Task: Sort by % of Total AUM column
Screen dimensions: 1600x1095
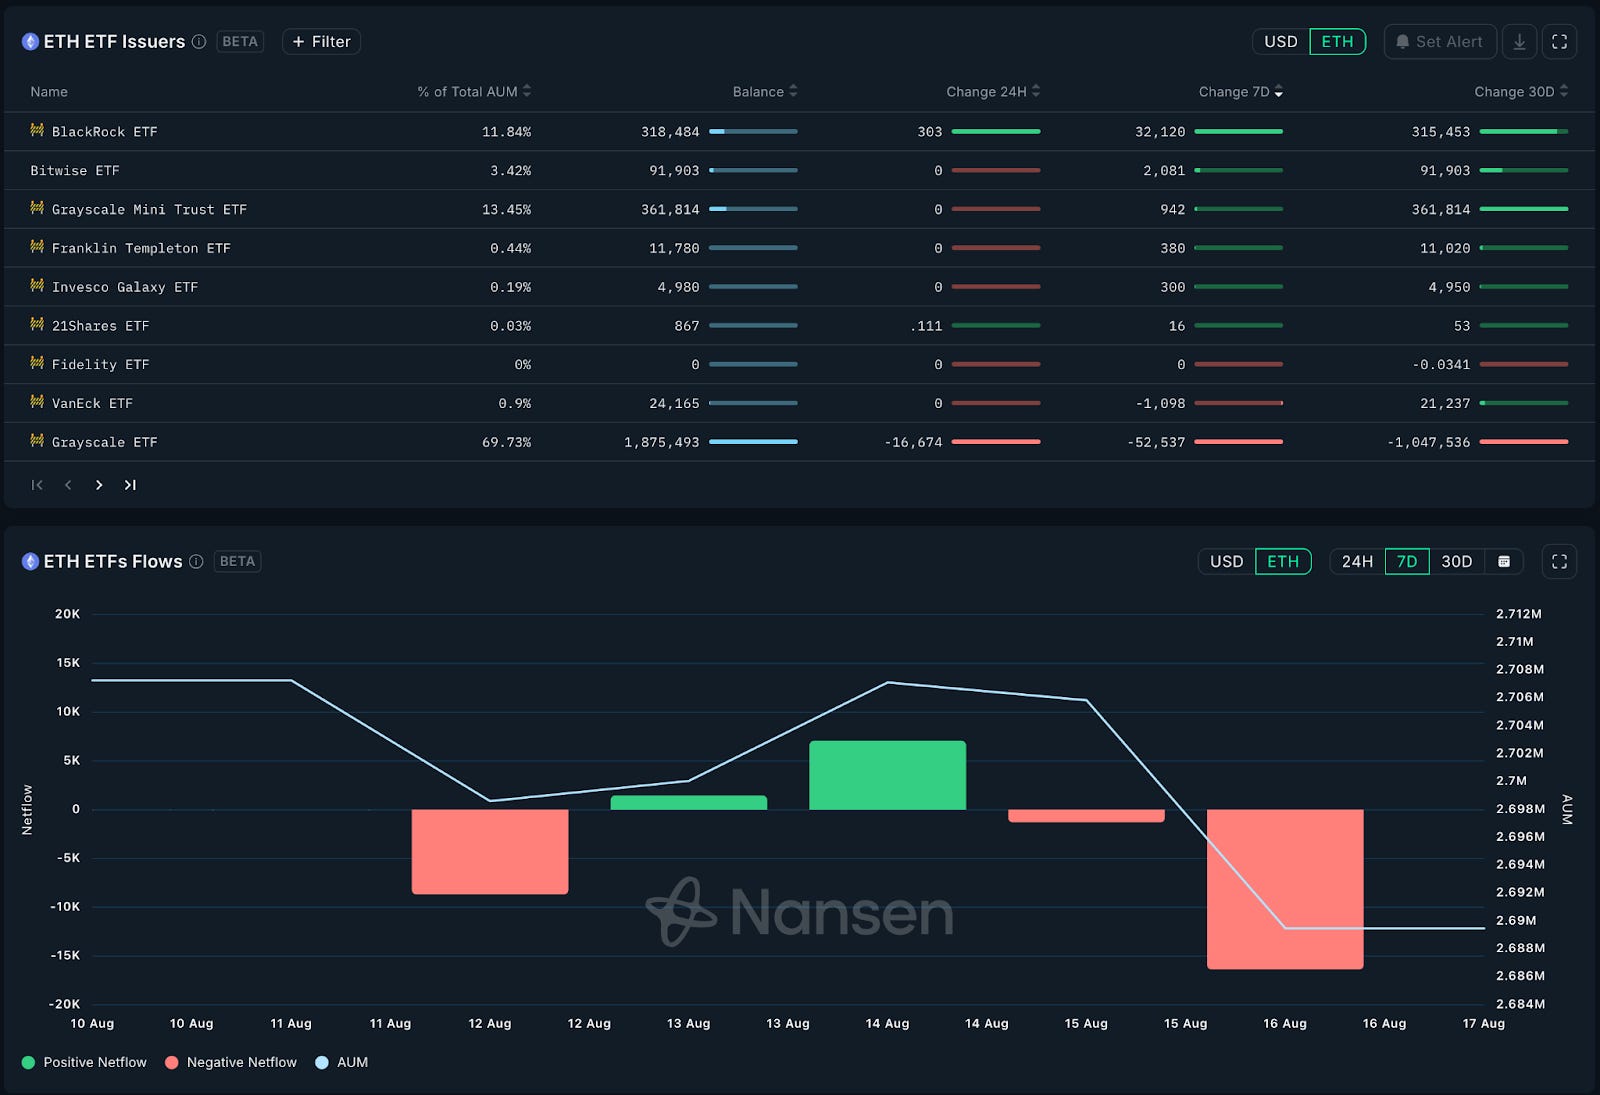Action: click(x=474, y=91)
